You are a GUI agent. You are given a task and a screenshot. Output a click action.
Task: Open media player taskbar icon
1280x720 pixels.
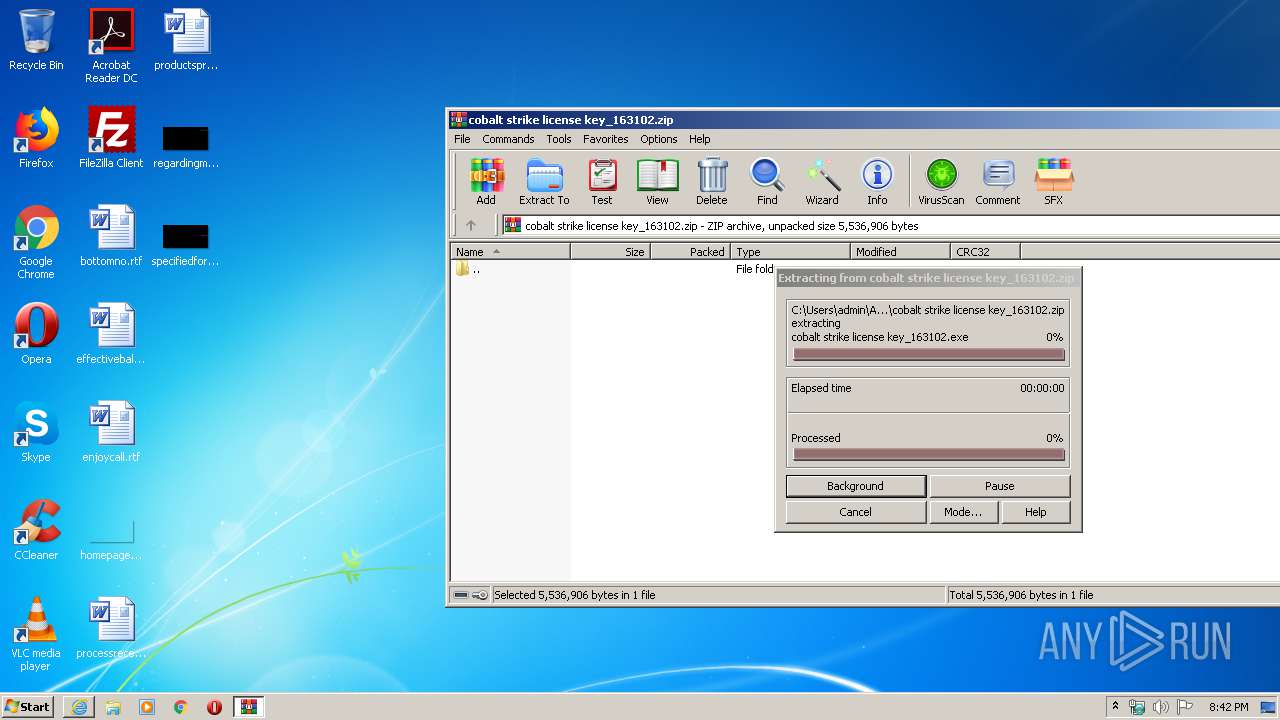(x=147, y=707)
